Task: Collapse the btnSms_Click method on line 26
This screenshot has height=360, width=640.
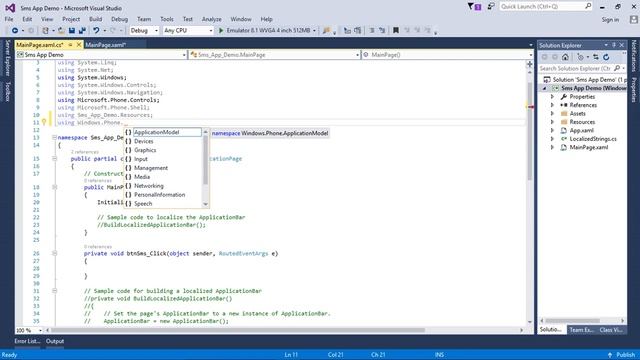Action: pyautogui.click(x=54, y=253)
